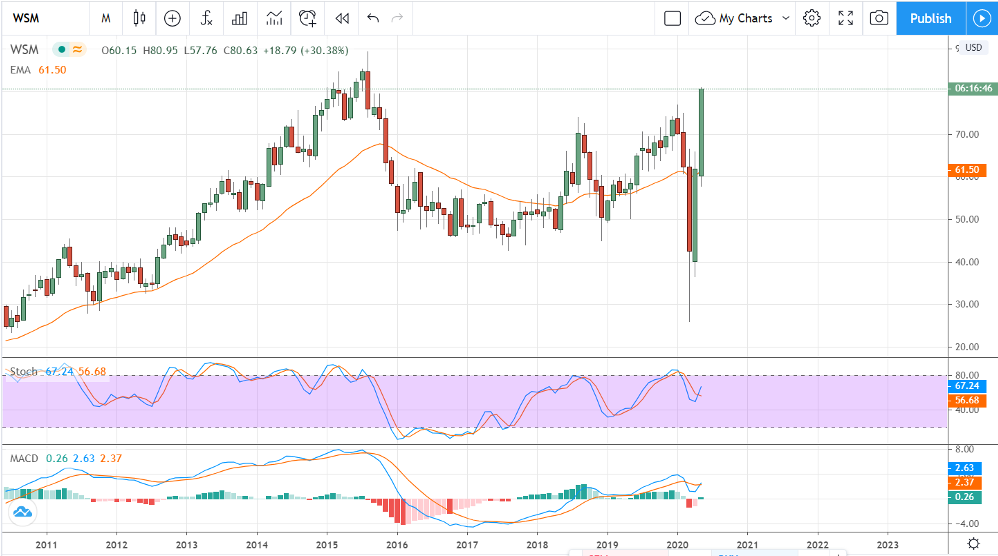This screenshot has height=556, width=998.
Task: Click the Compare or add symbol icon
Action: (x=172, y=18)
